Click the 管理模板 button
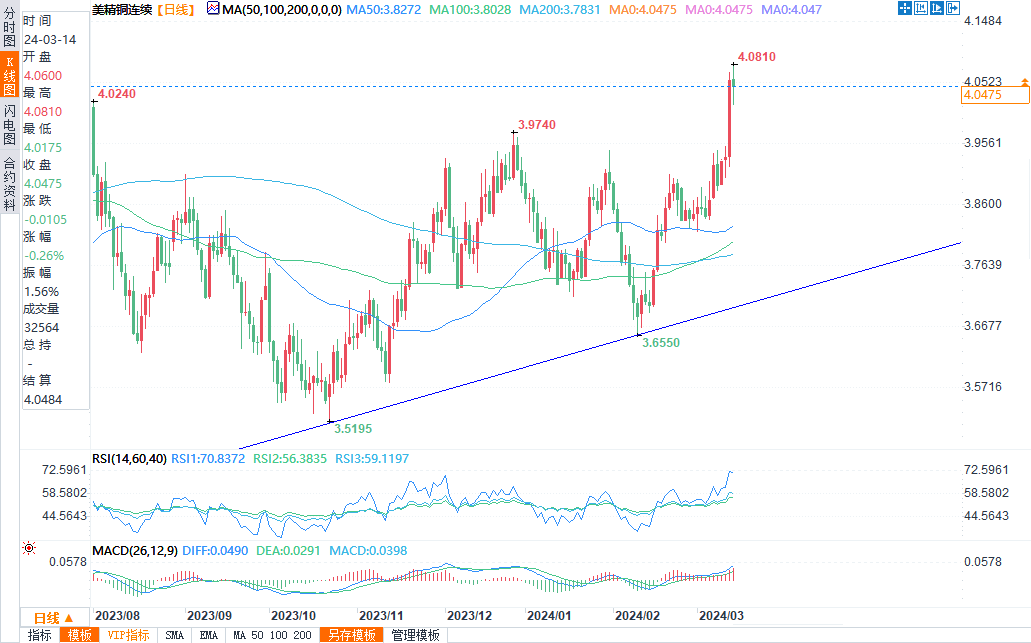Image resolution: width=1031 pixels, height=643 pixels. [x=416, y=635]
